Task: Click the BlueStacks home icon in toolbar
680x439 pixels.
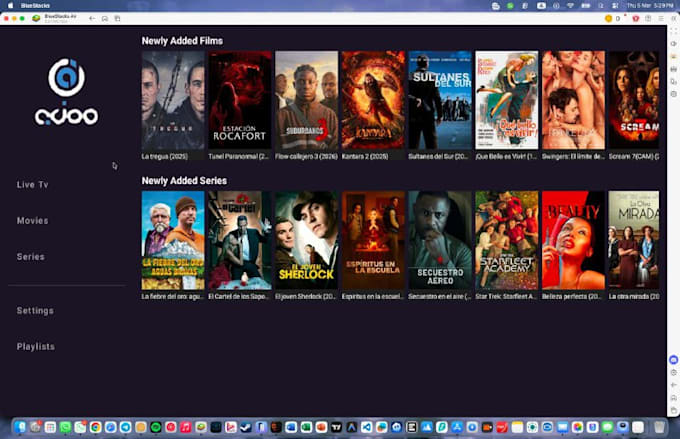Action: pyautogui.click(x=105, y=19)
